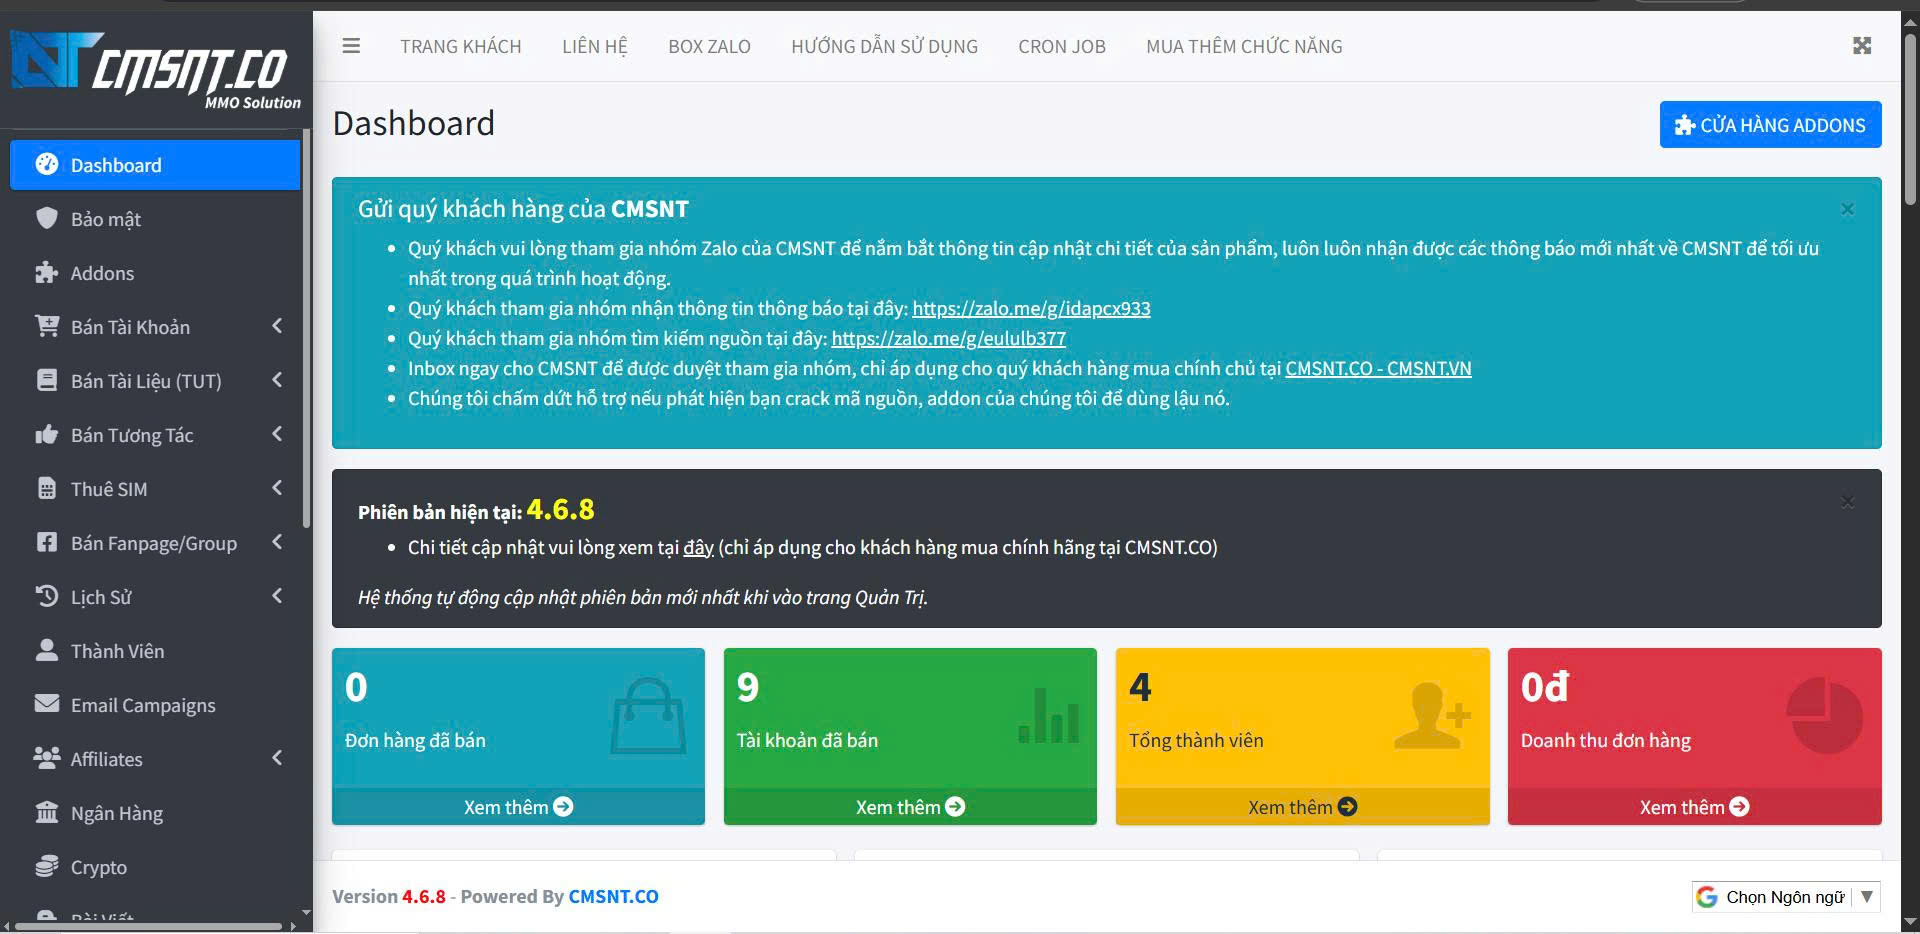Expand the Thuê SIM submenu arrow

(x=277, y=488)
